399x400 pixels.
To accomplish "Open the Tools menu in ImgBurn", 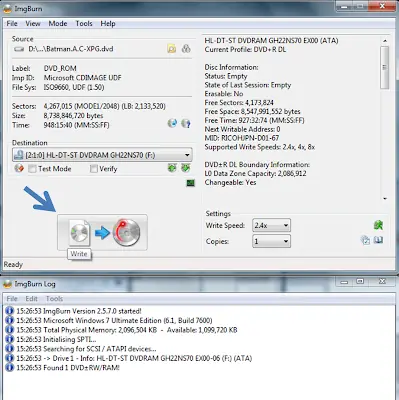I will pyautogui.click(x=84, y=24).
